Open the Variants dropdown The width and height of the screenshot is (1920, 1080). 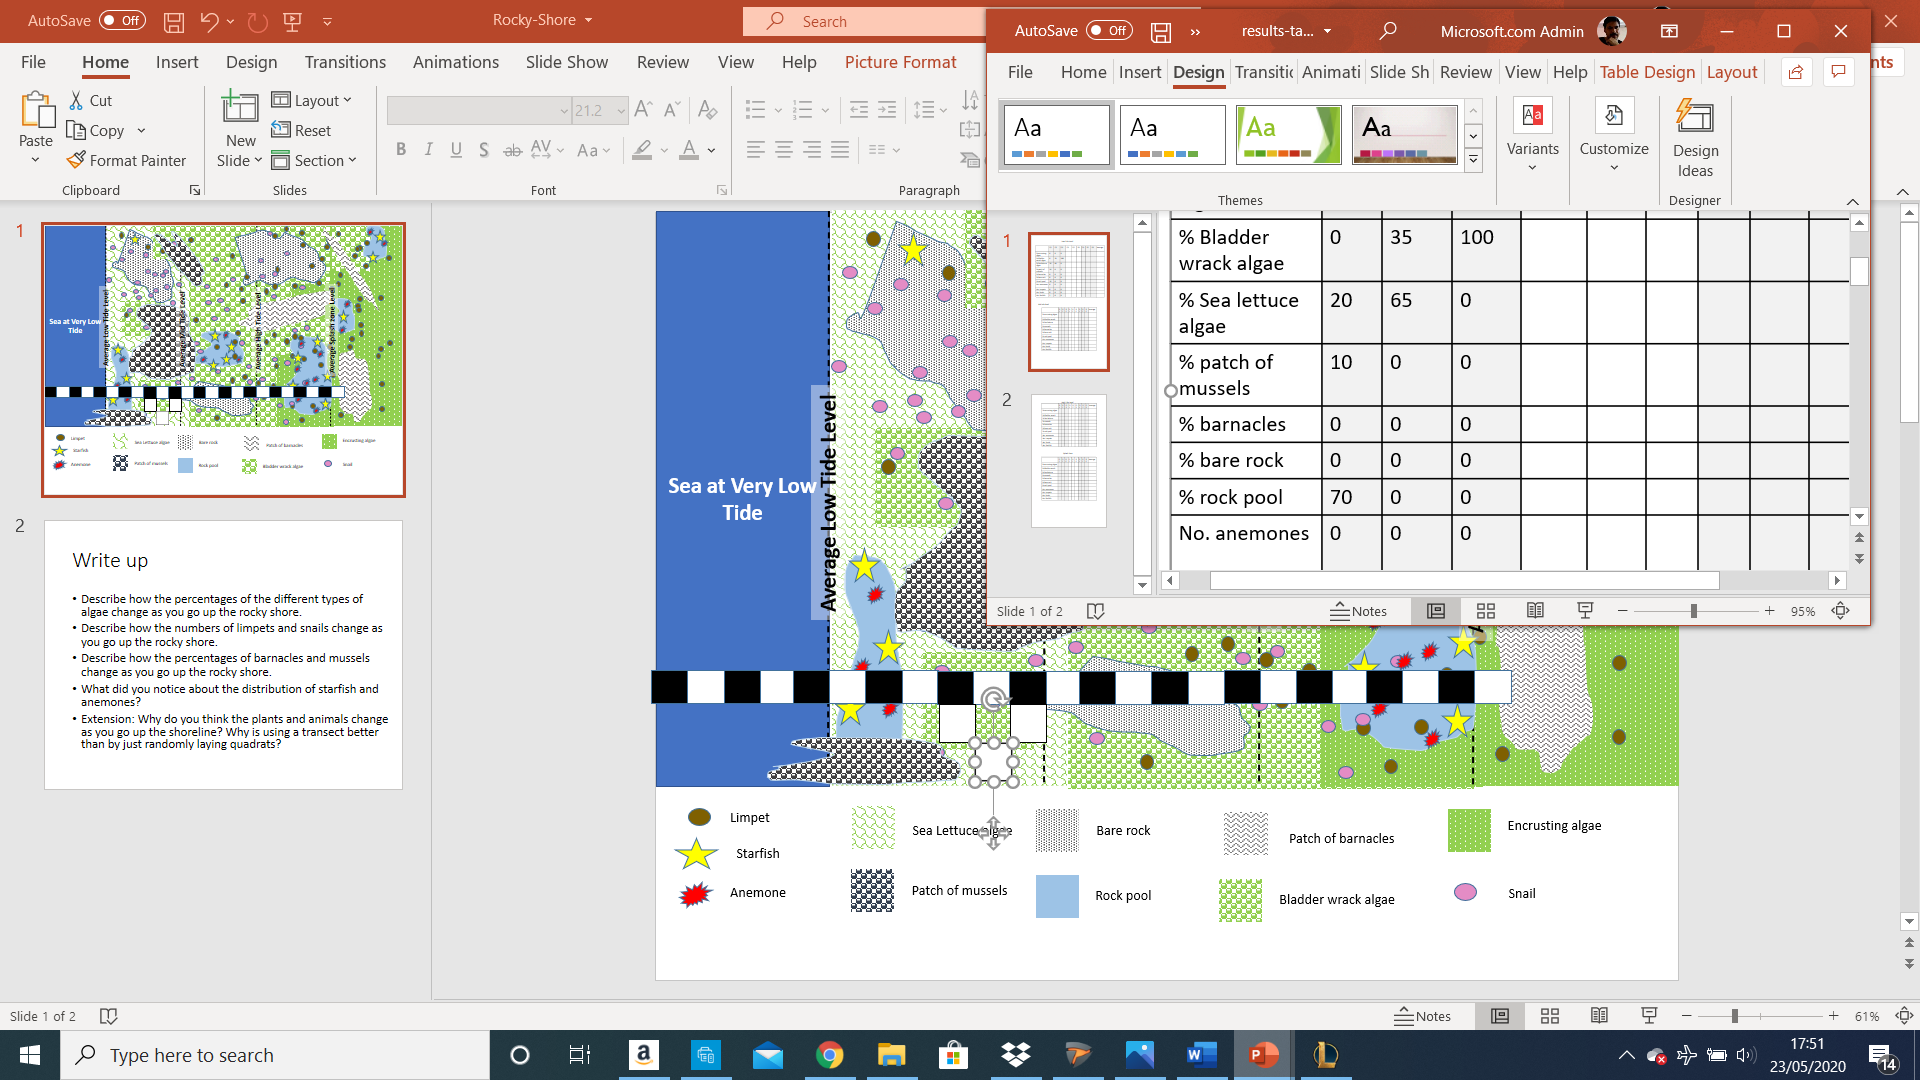1532,138
